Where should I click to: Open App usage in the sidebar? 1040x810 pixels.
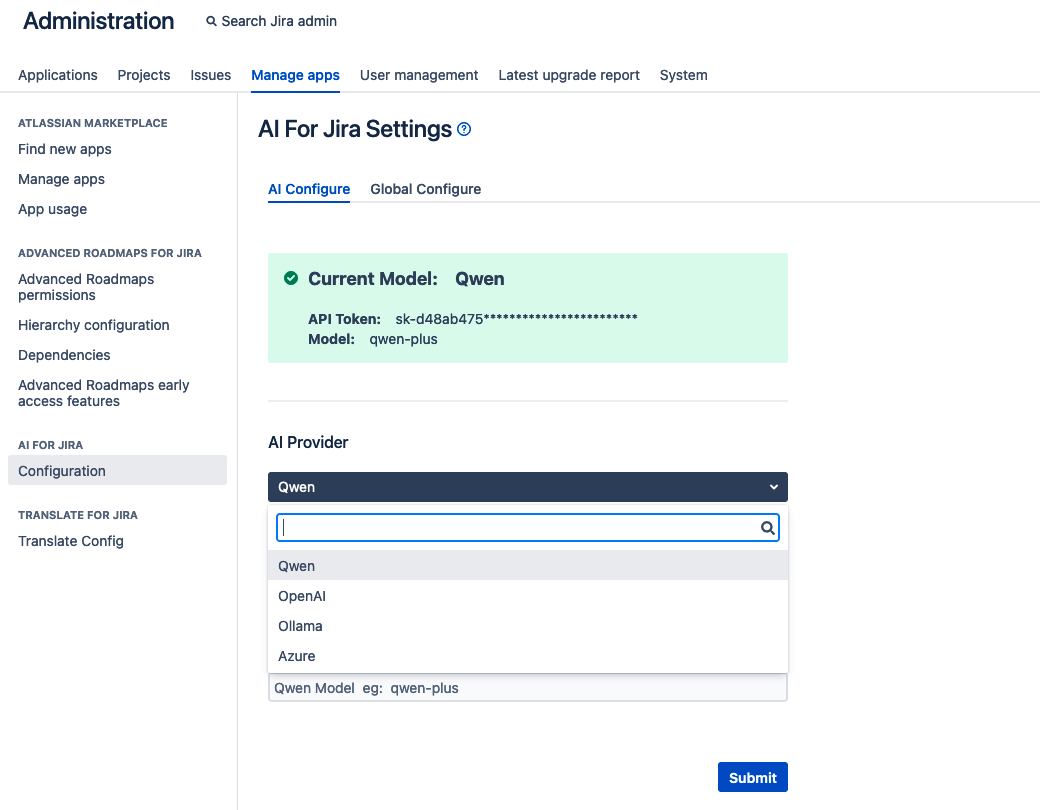click(52, 209)
